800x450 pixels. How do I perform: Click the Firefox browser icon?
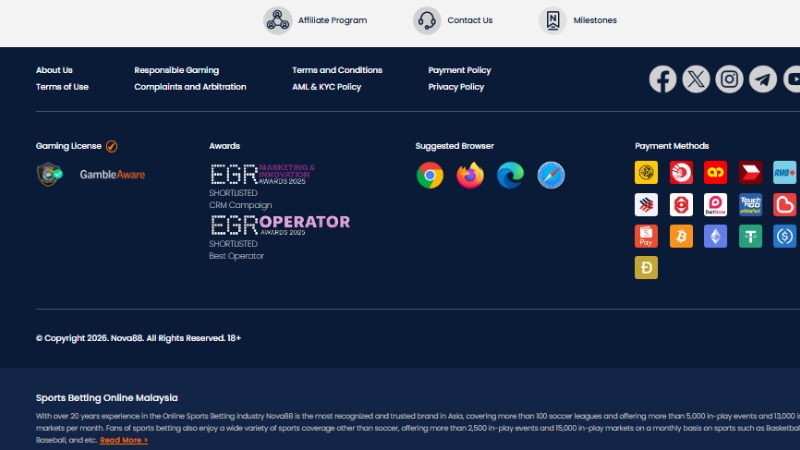click(x=470, y=175)
